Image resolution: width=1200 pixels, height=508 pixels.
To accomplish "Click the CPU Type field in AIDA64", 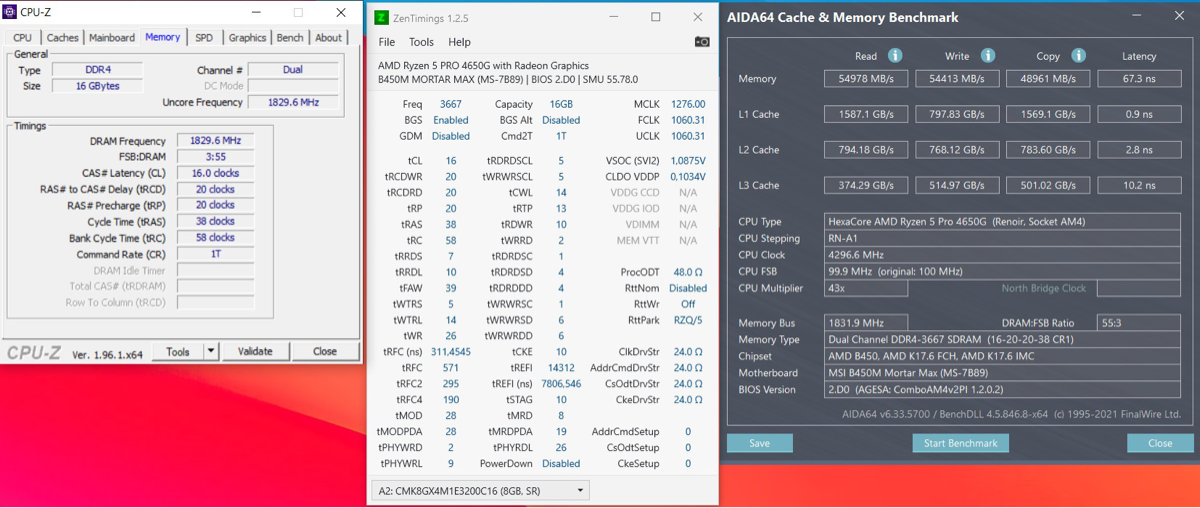I will pyautogui.click(x=1003, y=222).
